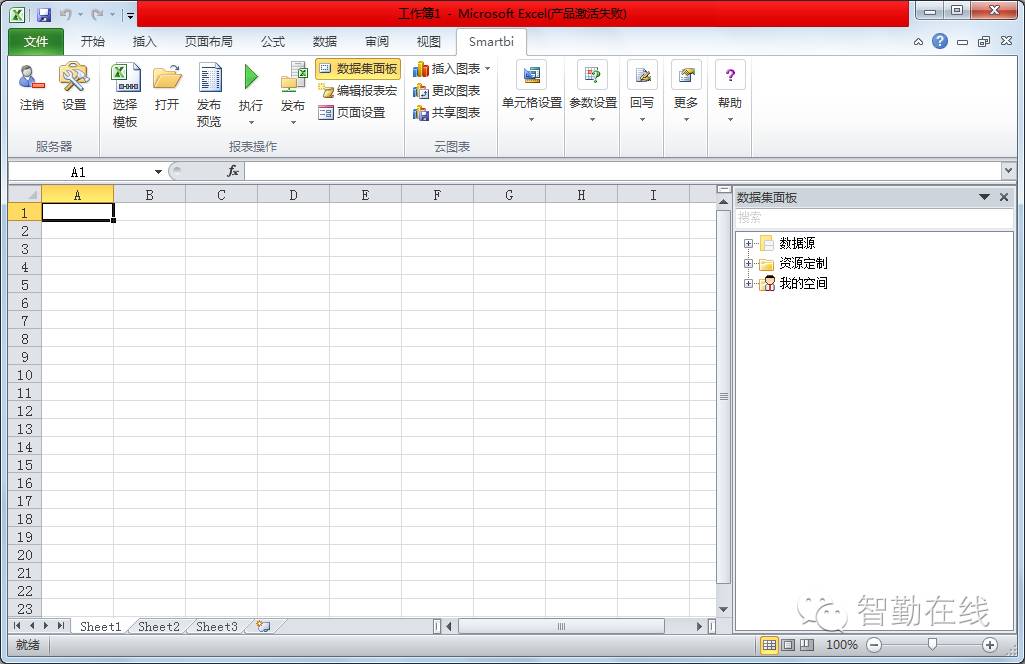1025x664 pixels.
Task: Click the 单元格设置 cell settings icon
Action: click(531, 75)
